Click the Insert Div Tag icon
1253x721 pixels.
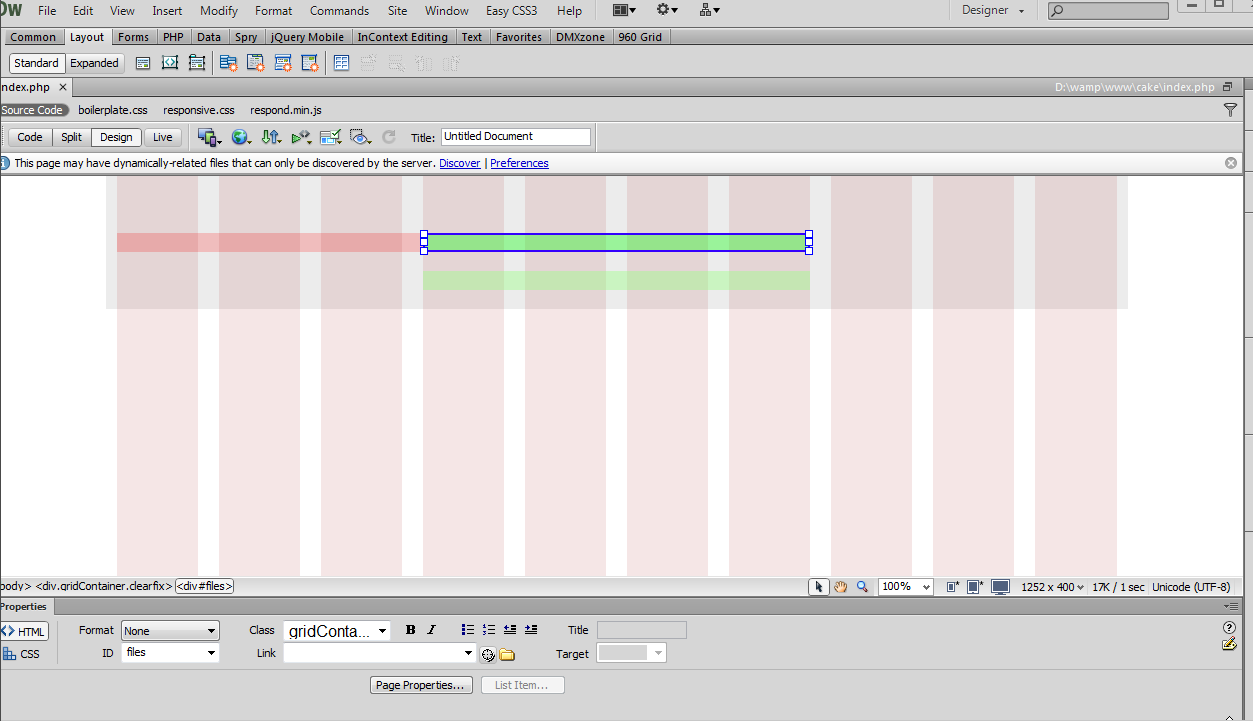(x=143, y=63)
